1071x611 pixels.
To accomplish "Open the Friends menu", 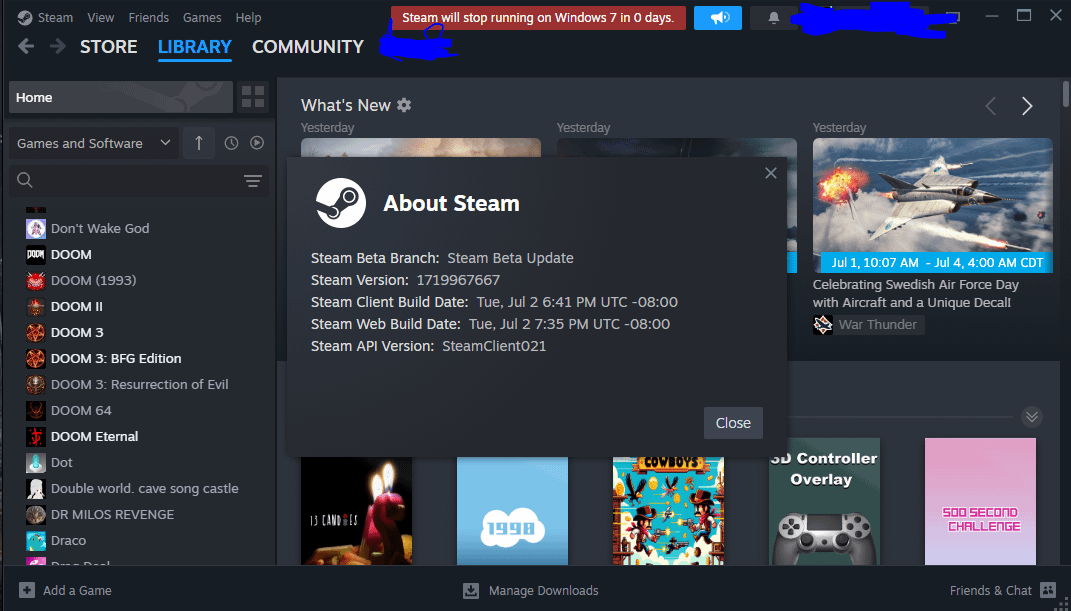I will pyautogui.click(x=148, y=18).
